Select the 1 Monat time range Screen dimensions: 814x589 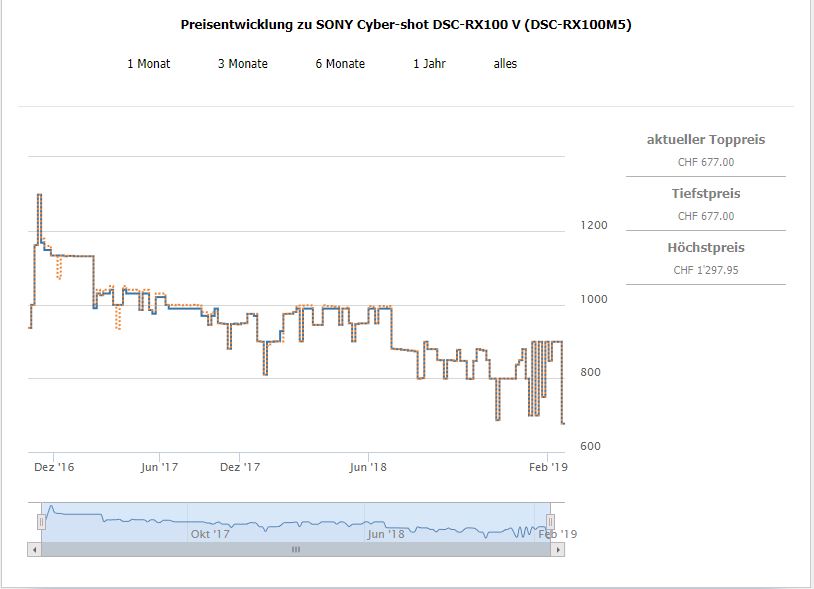(148, 64)
